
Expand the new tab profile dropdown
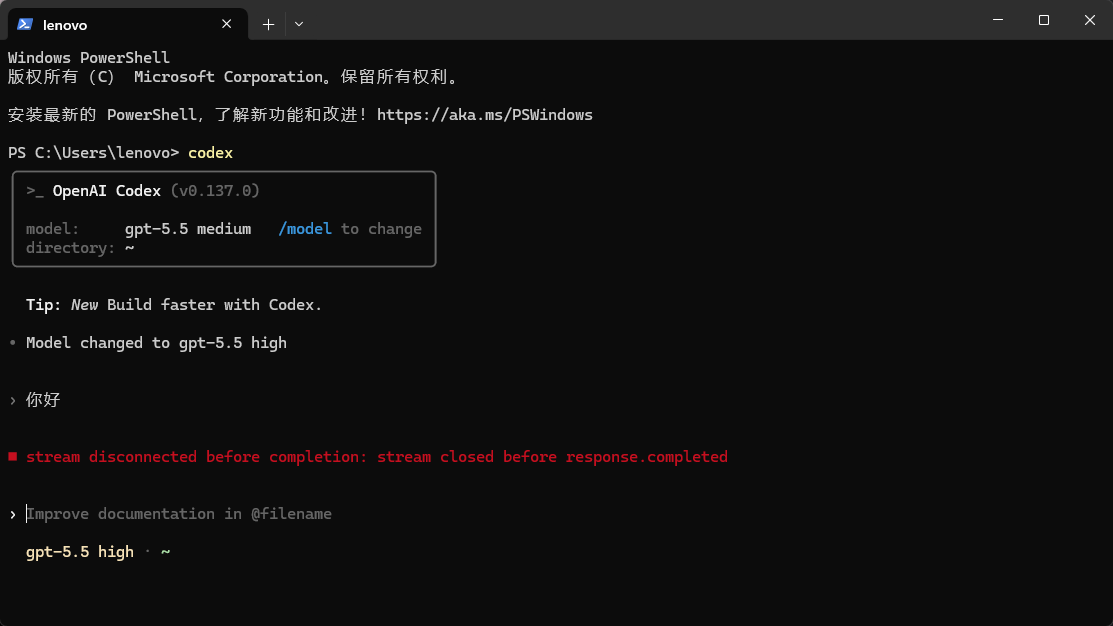[x=299, y=24]
